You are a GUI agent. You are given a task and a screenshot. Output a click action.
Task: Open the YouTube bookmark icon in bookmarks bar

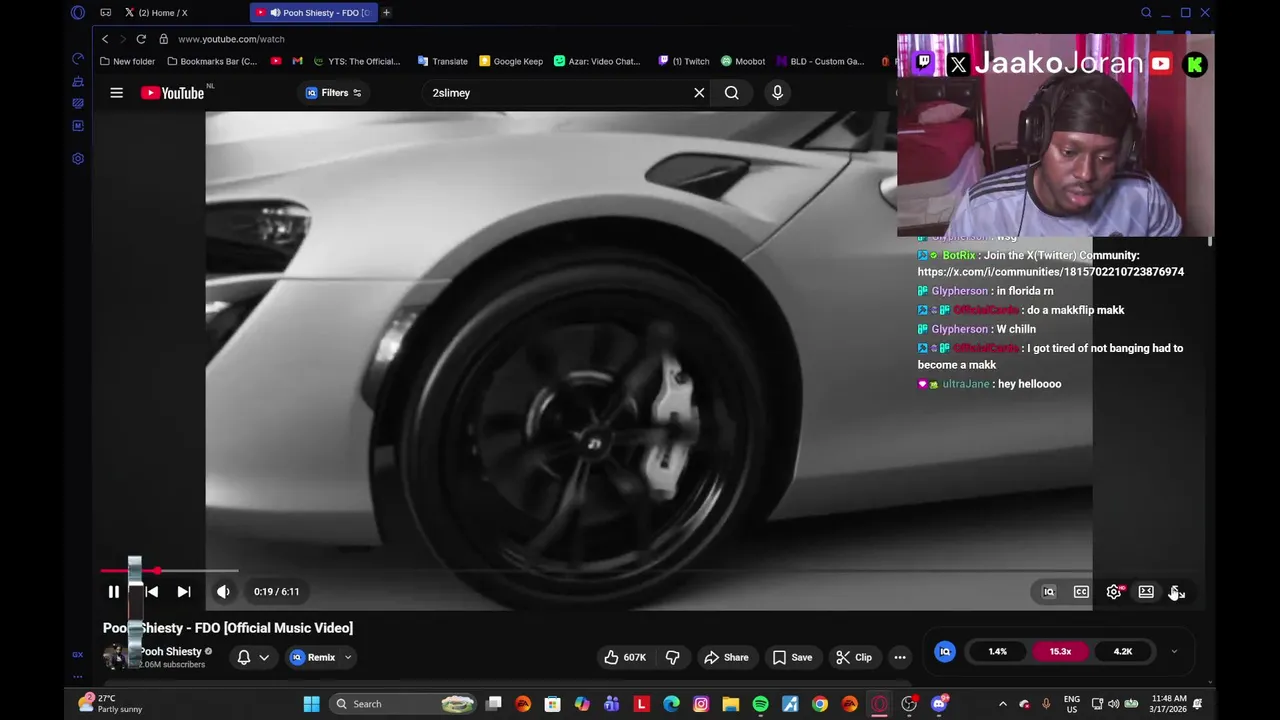point(276,61)
